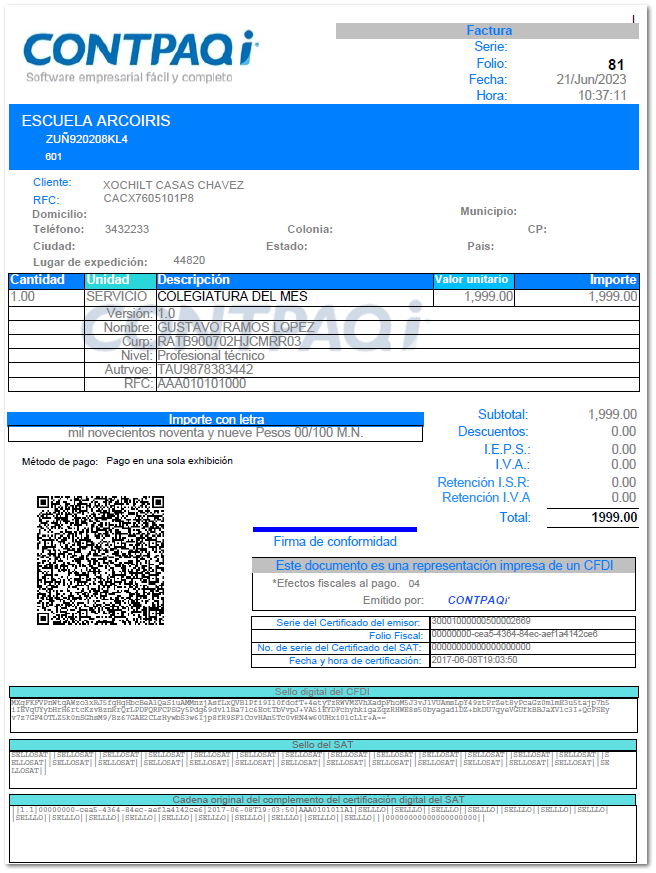Select folio number 81
656x873 pixels.
(616, 65)
